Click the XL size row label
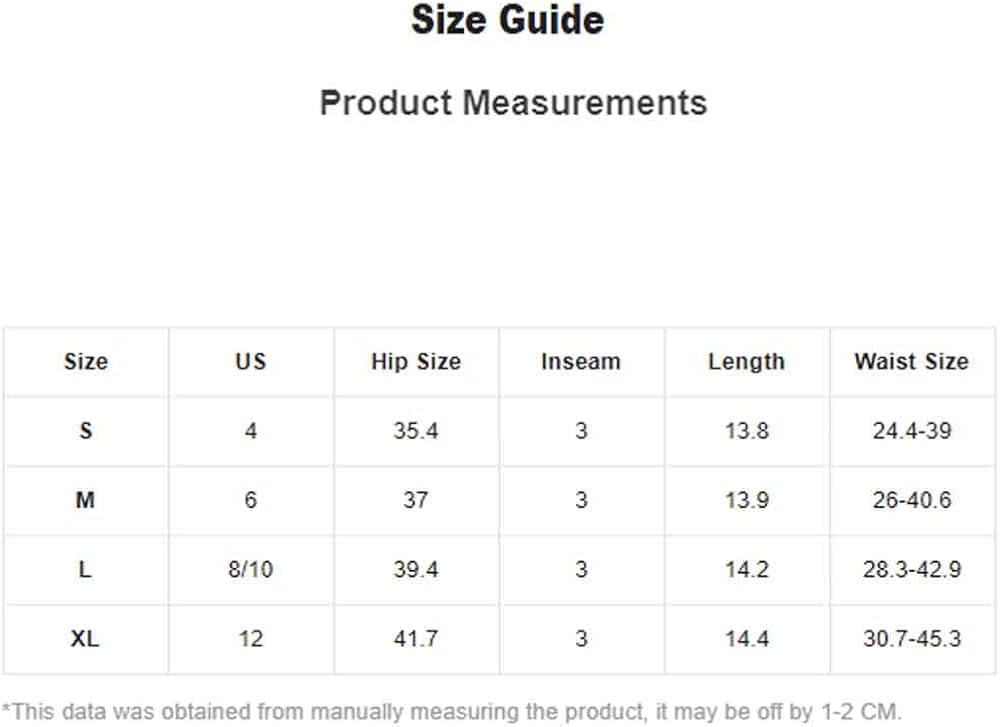Viewport: 1000px width, 727px height. click(x=85, y=638)
